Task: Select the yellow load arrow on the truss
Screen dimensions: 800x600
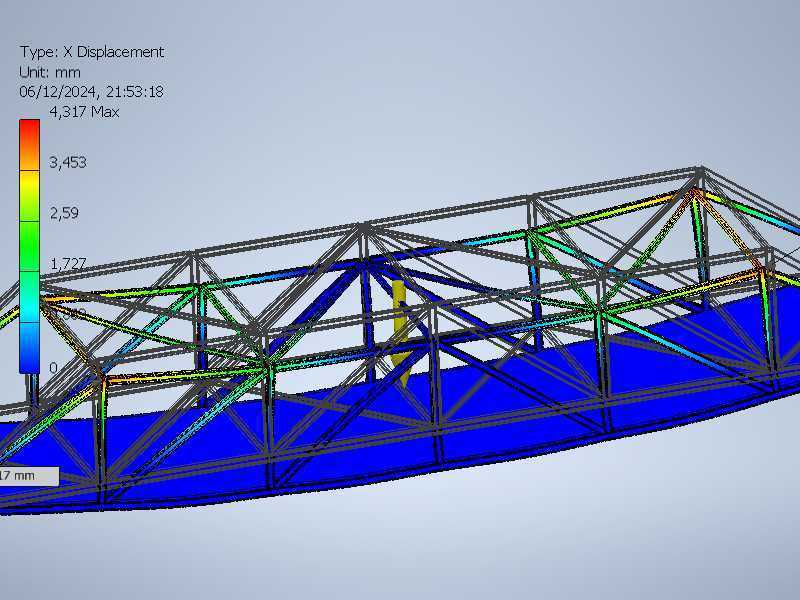Action: 401,332
